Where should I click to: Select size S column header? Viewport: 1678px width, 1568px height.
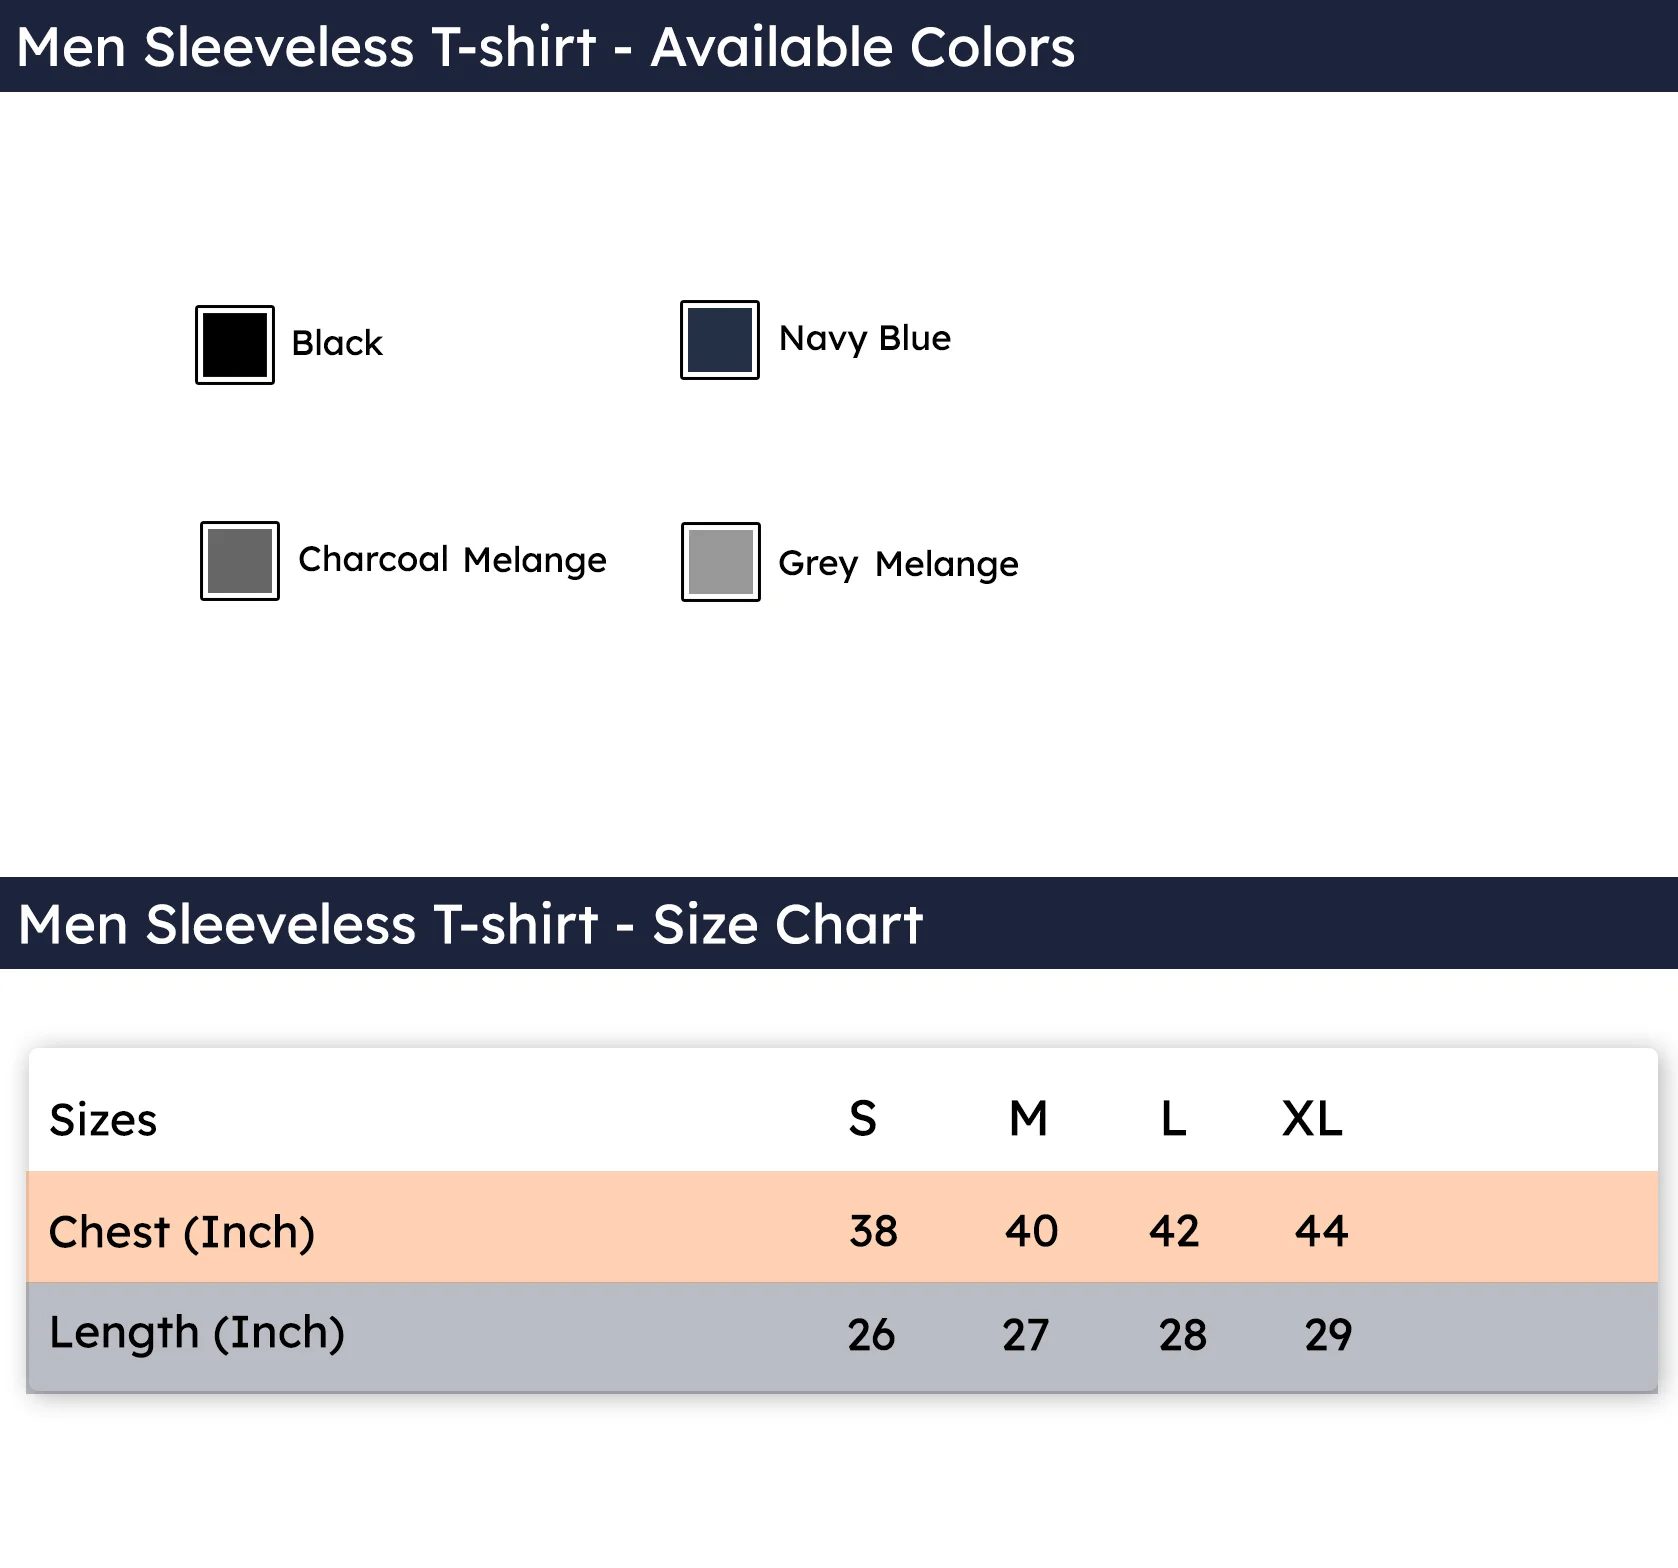[863, 1118]
